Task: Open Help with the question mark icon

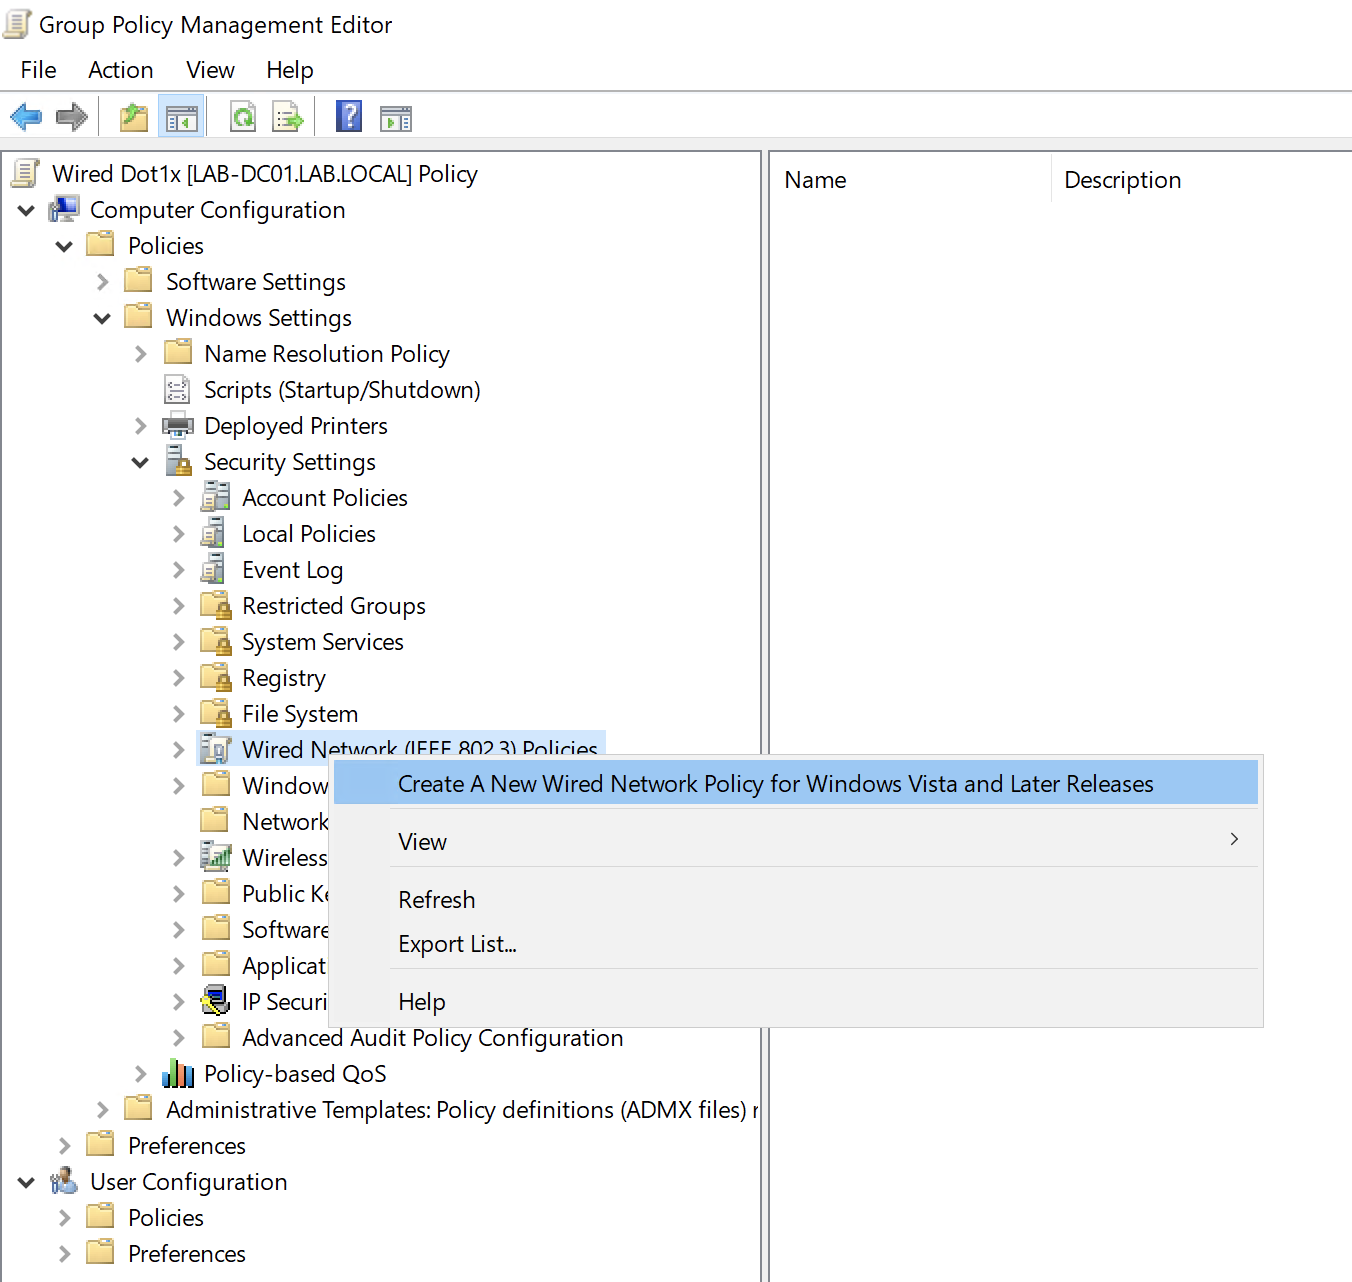Action: click(349, 117)
